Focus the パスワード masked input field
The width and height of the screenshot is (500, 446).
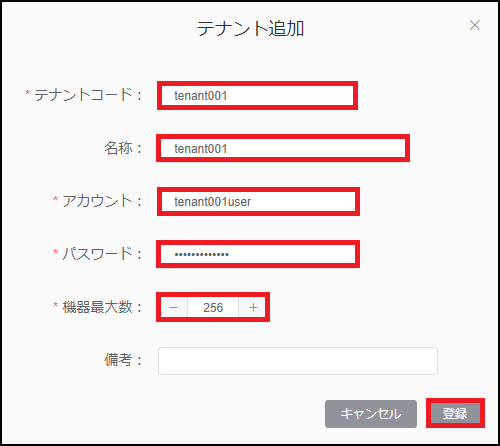coord(258,254)
